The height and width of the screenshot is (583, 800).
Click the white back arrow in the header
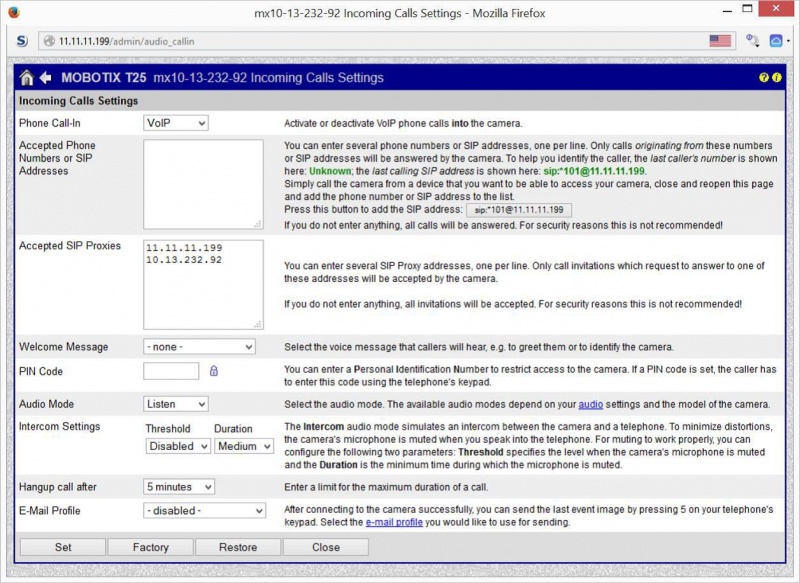coord(46,78)
